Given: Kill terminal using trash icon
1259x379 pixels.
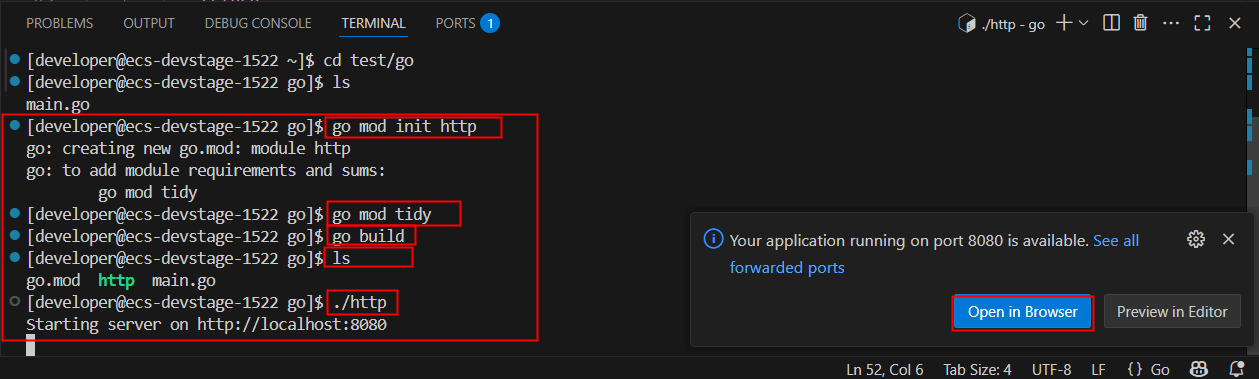Looking at the screenshot, I should pos(1141,23).
